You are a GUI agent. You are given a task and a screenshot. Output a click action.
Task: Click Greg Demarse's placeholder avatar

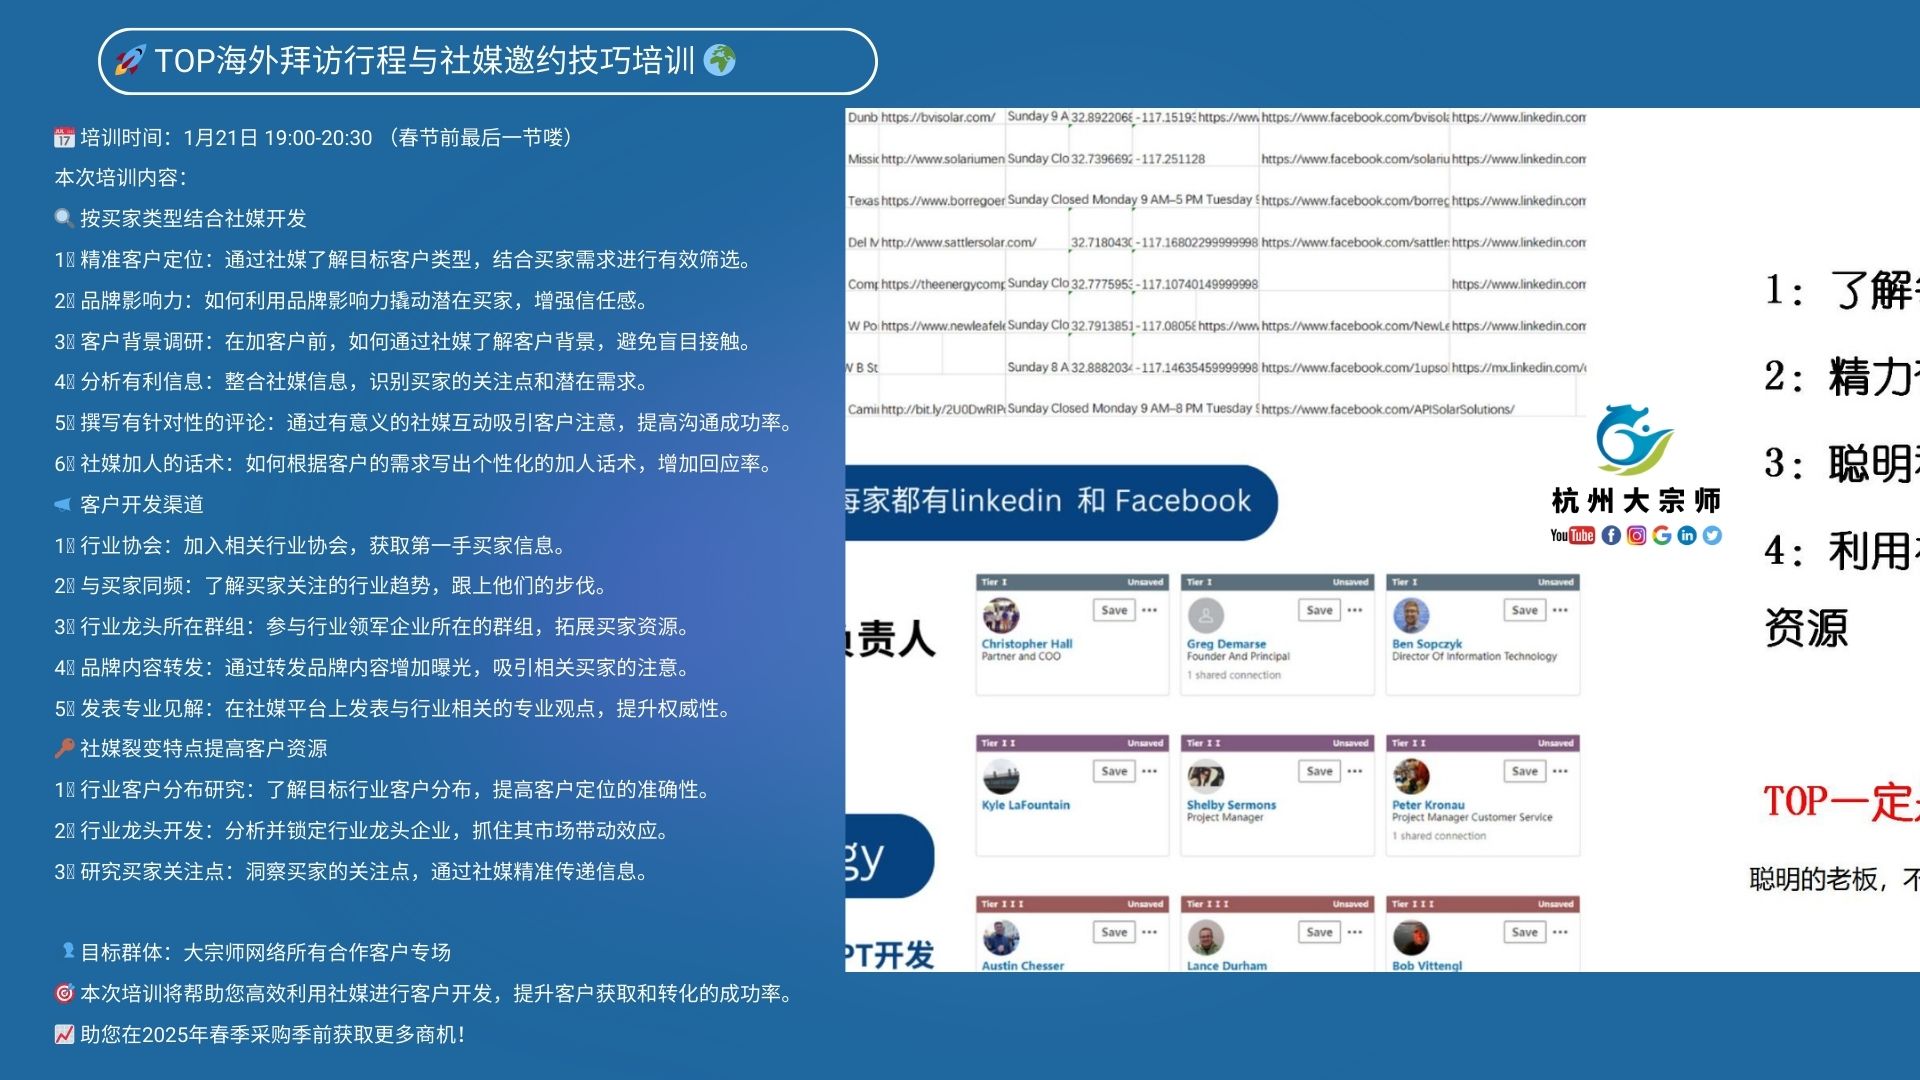pyautogui.click(x=1206, y=615)
